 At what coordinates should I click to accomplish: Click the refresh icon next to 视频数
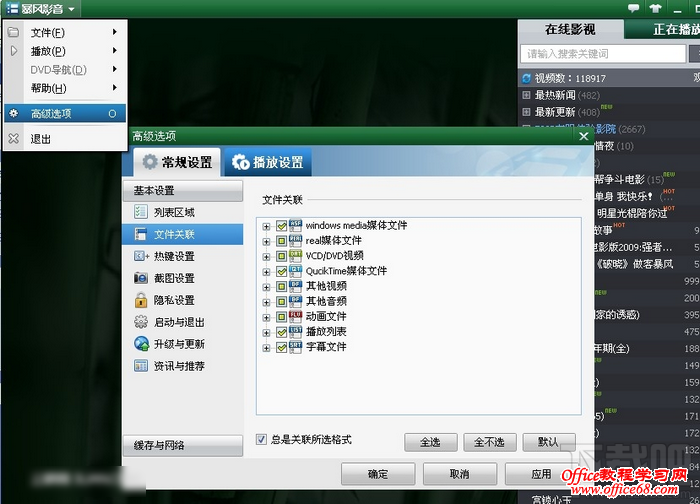click(527, 78)
